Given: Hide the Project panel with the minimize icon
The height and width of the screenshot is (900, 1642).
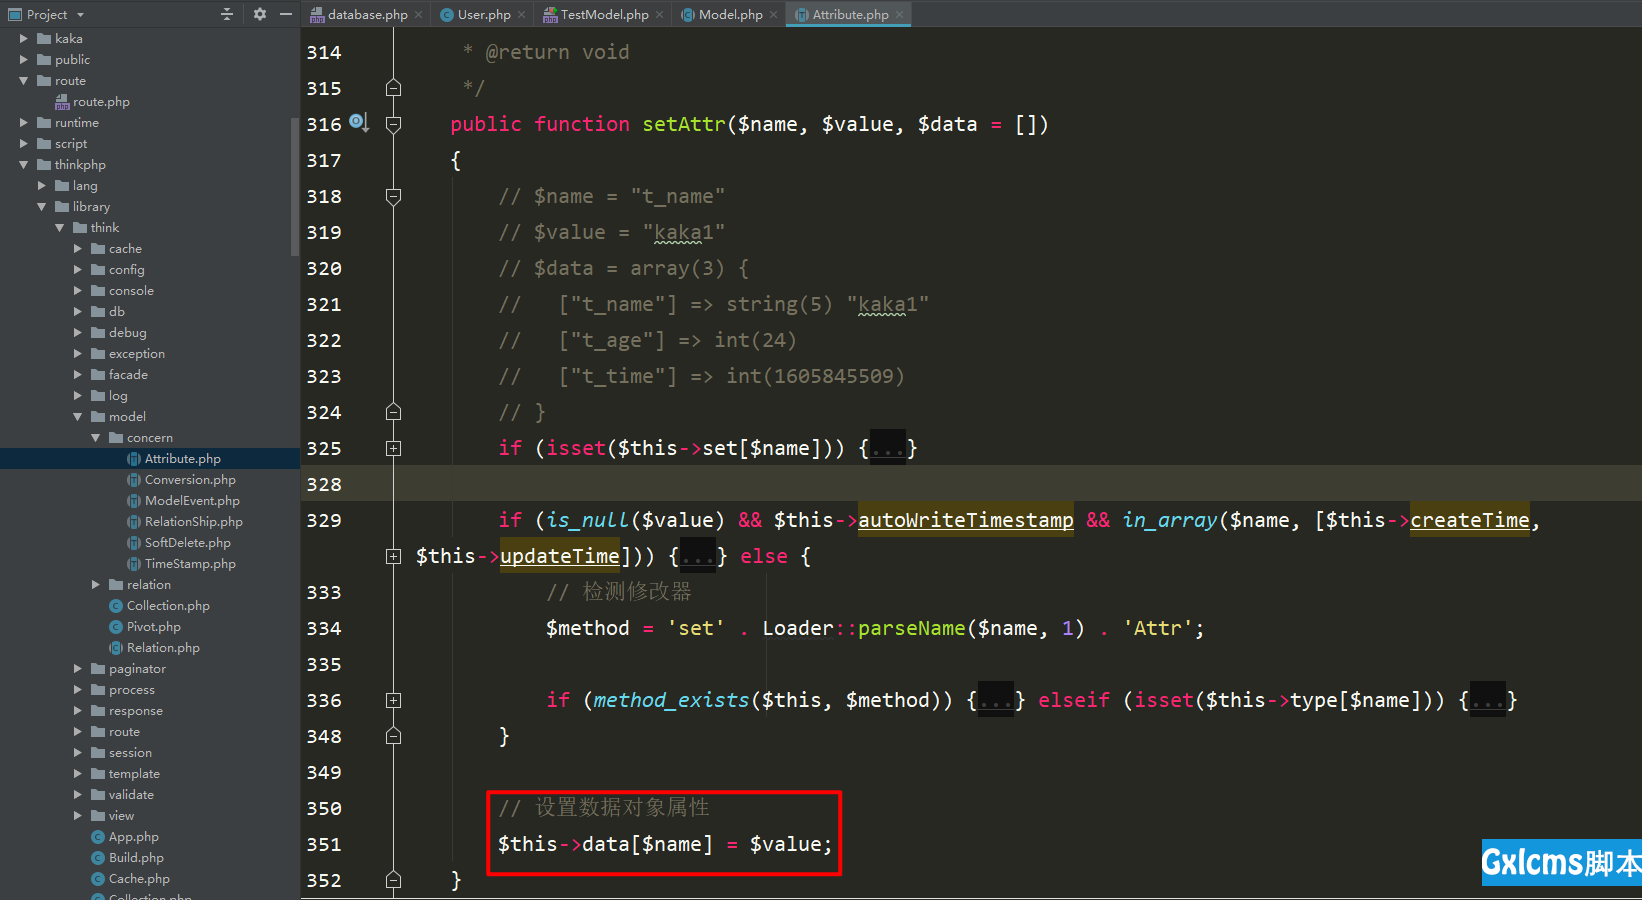Looking at the screenshot, I should [286, 14].
